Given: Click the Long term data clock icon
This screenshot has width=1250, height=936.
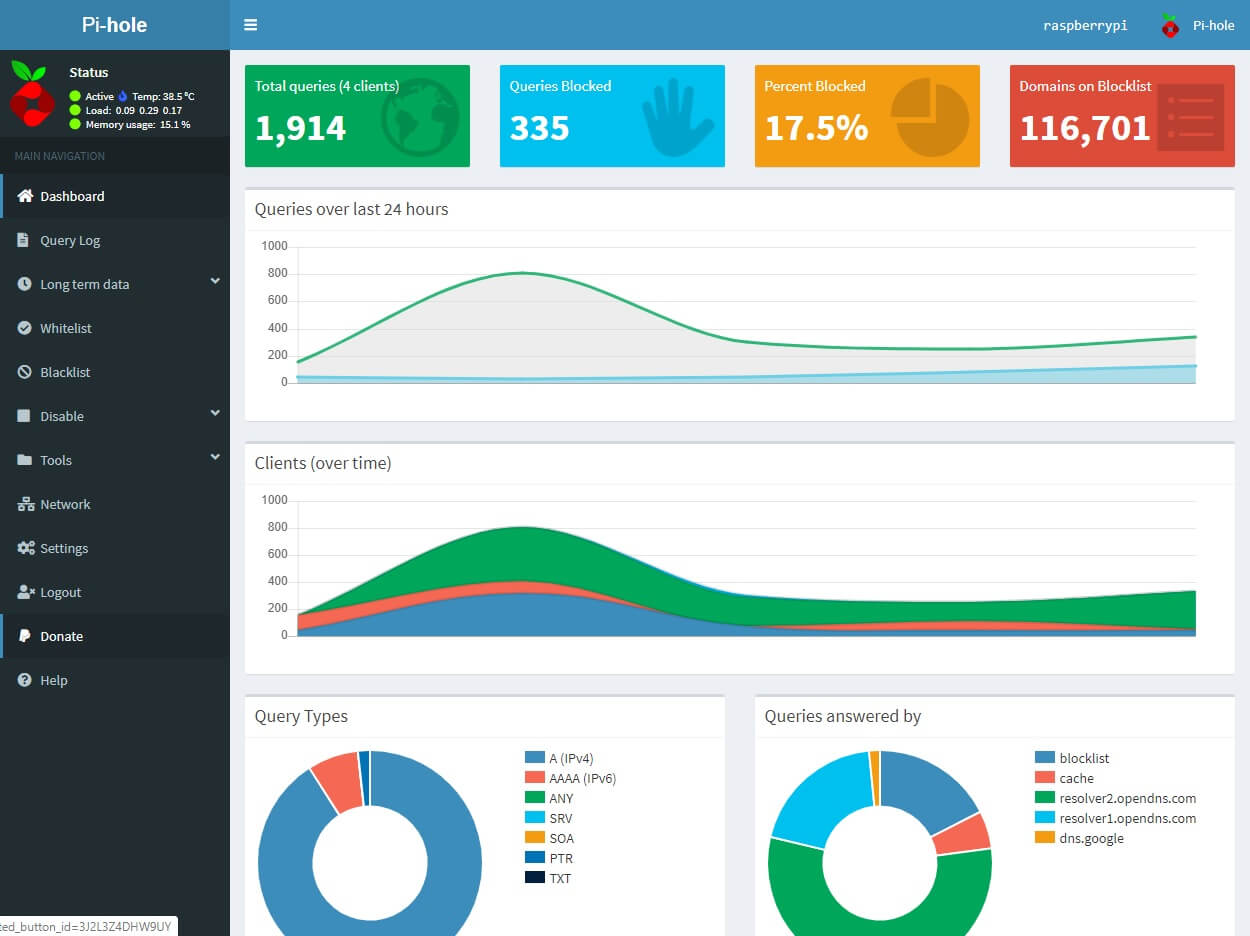Looking at the screenshot, I should click(x=25, y=284).
